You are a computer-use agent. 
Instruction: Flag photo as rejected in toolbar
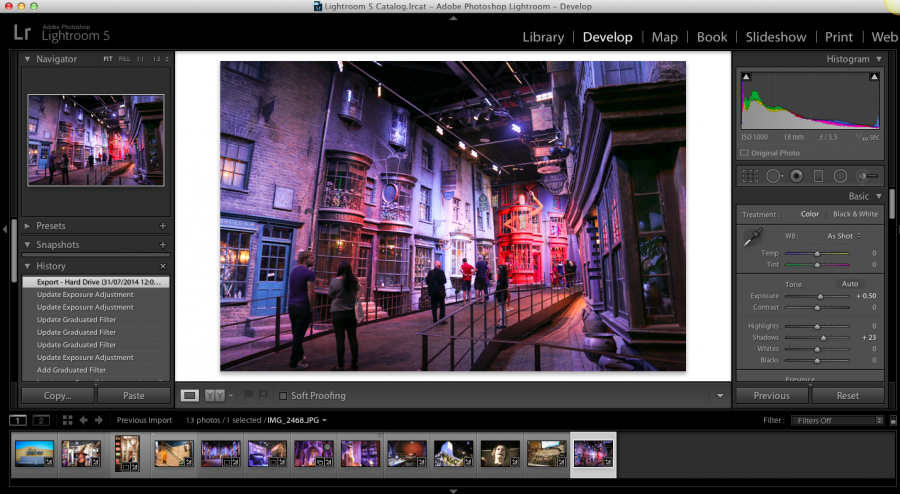(x=263, y=395)
